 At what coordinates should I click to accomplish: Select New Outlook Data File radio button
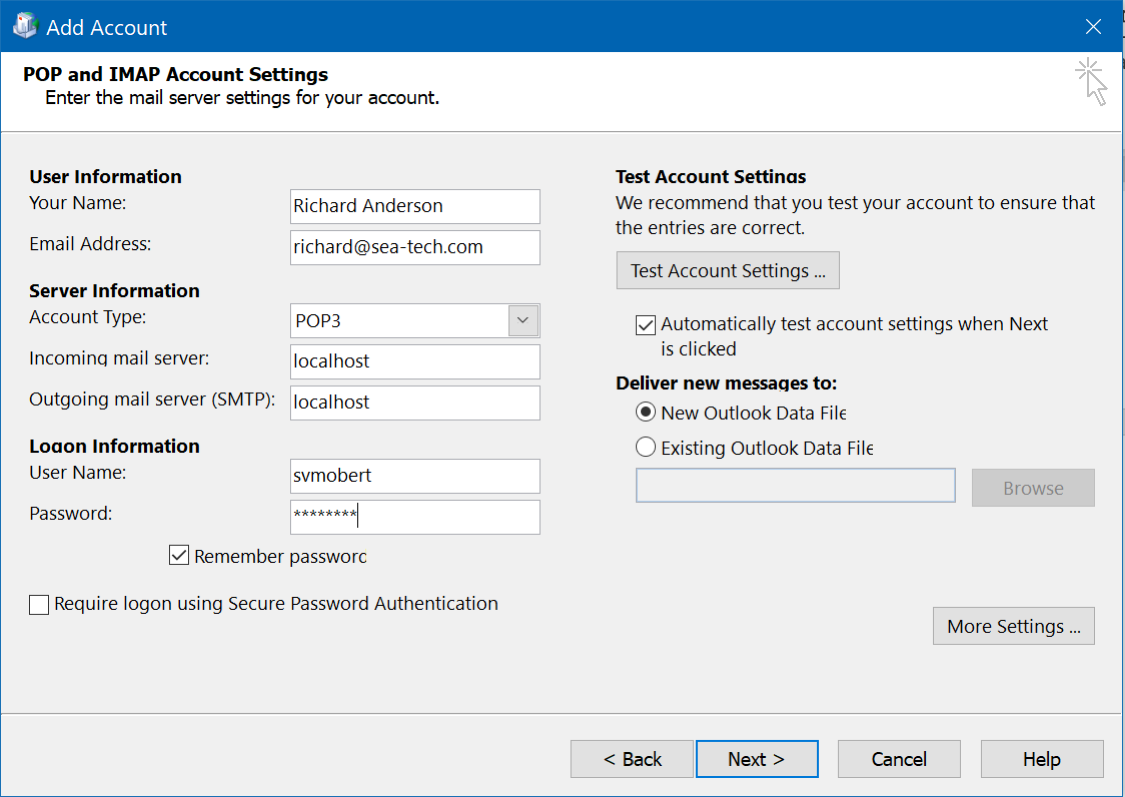(x=646, y=413)
